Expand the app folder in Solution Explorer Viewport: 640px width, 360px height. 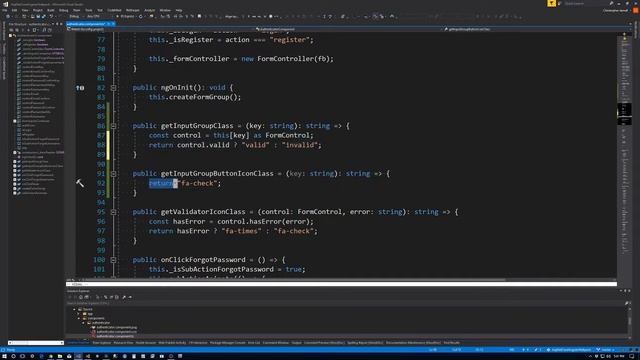[79, 314]
